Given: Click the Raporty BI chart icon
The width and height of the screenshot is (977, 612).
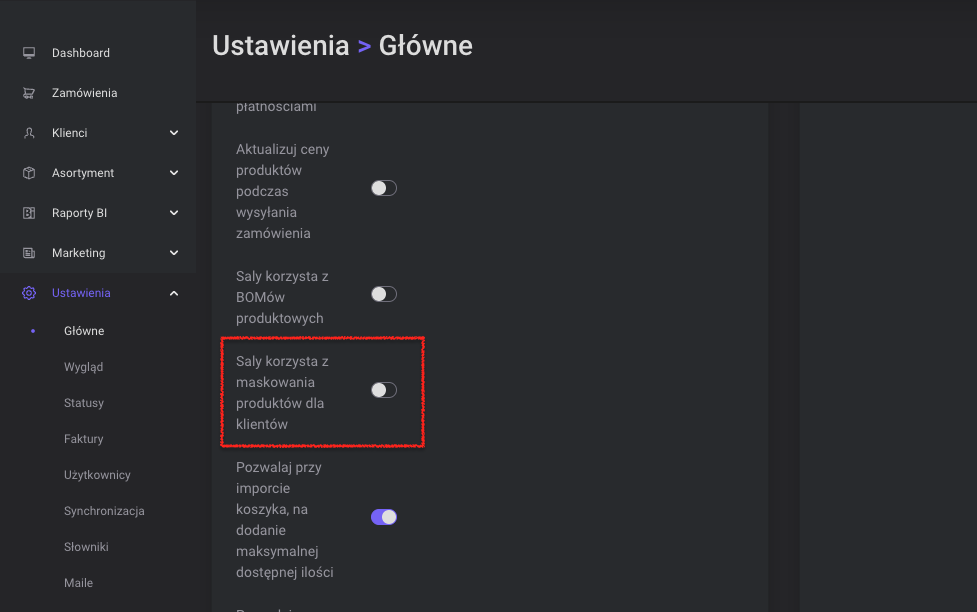Looking at the screenshot, I should coord(29,212).
